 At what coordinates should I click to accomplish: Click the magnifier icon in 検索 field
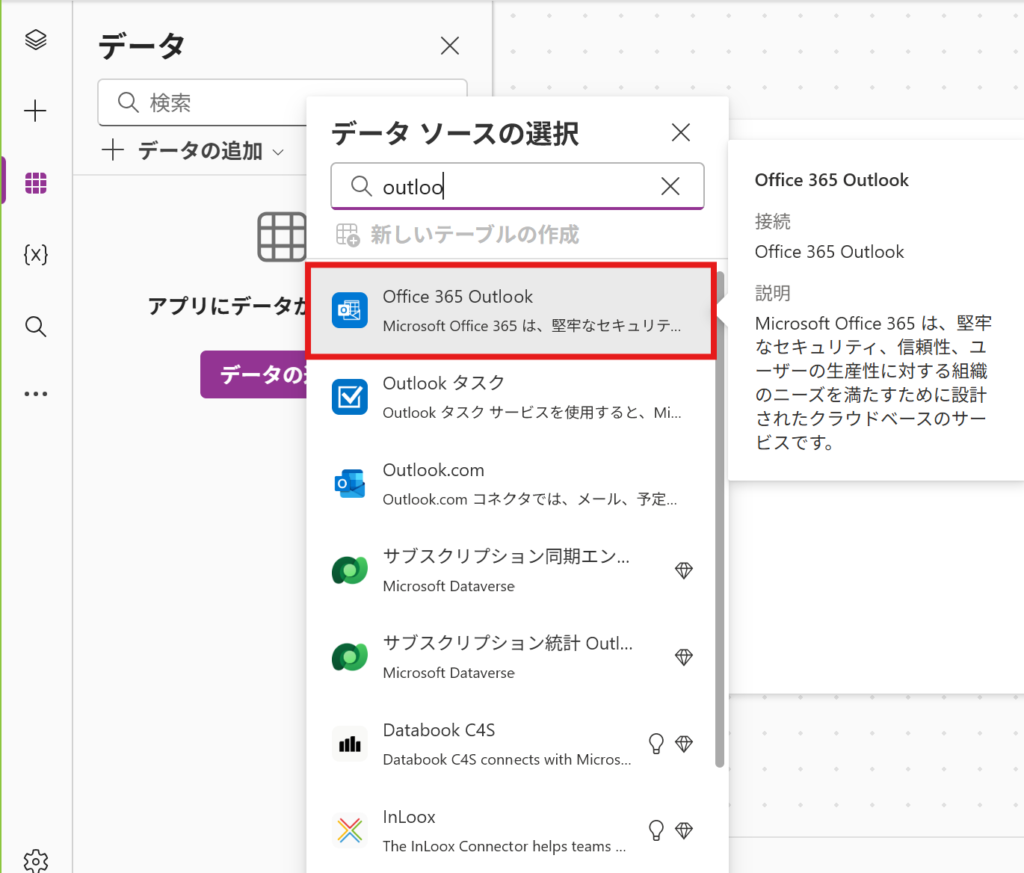pyautogui.click(x=128, y=103)
